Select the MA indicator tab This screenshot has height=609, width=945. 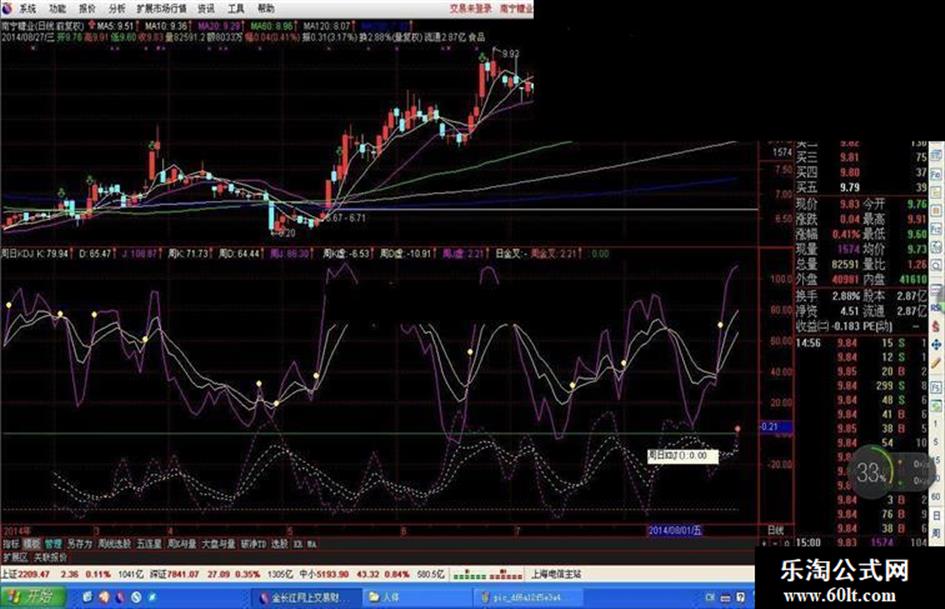312,543
